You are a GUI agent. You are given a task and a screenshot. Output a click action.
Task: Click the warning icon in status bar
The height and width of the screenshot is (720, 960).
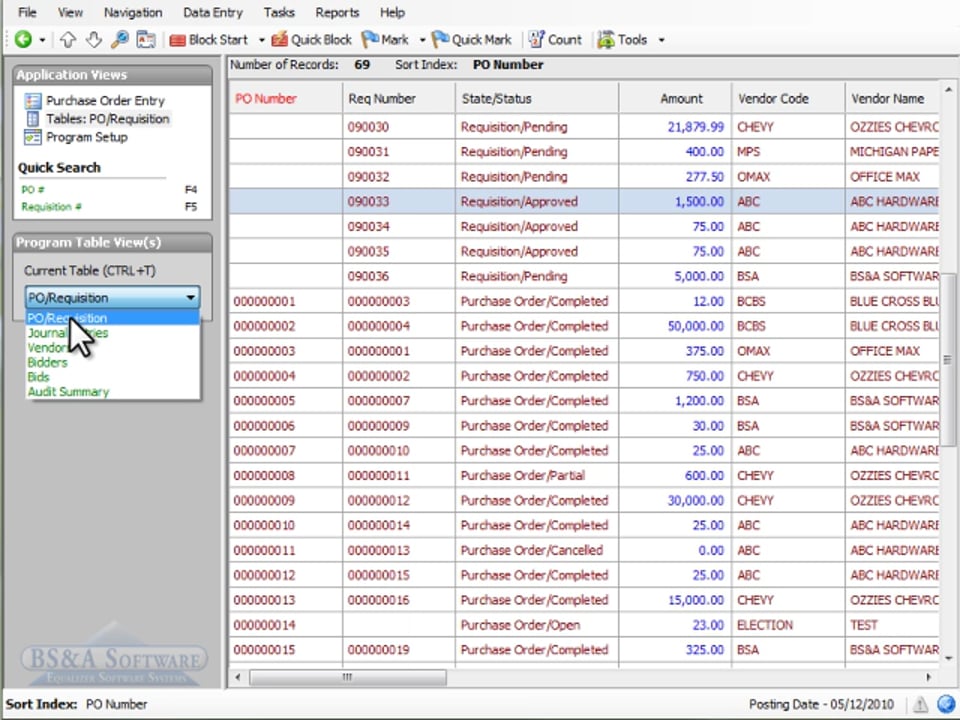coord(920,705)
